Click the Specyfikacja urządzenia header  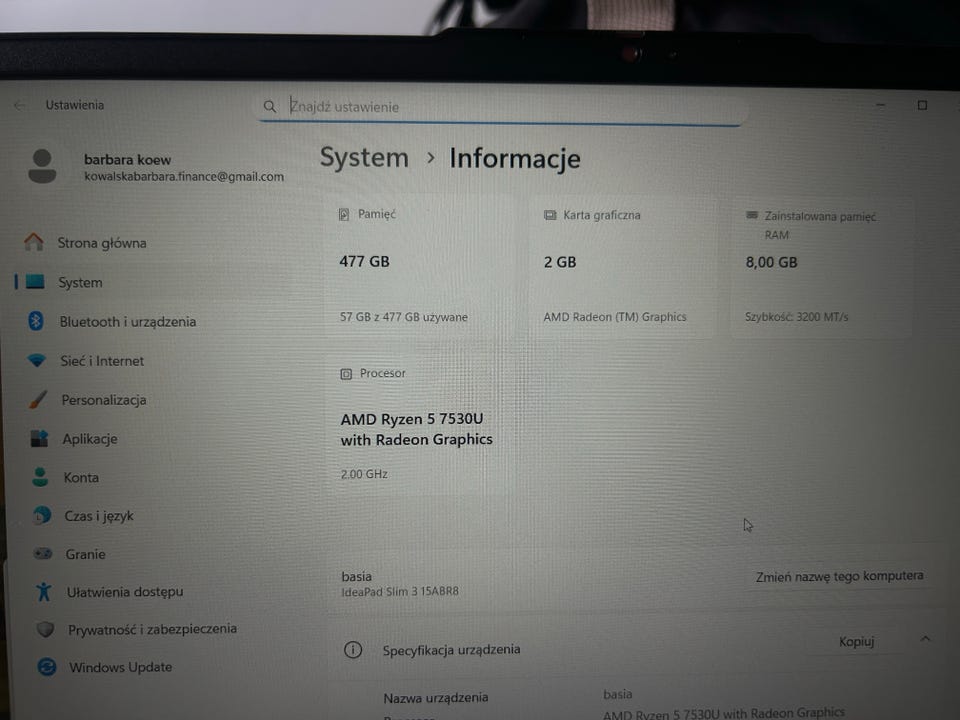pos(451,650)
